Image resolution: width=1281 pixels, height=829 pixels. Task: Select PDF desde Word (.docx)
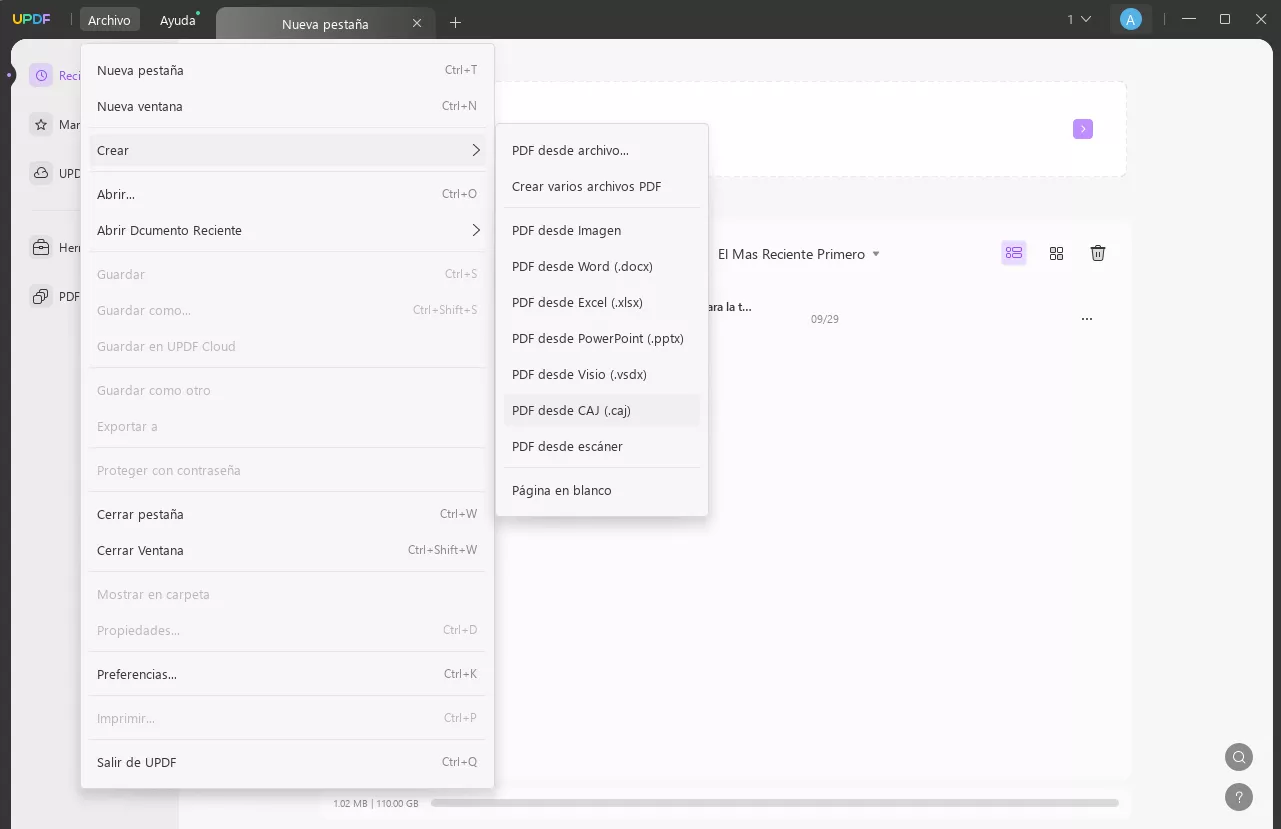tap(602, 266)
